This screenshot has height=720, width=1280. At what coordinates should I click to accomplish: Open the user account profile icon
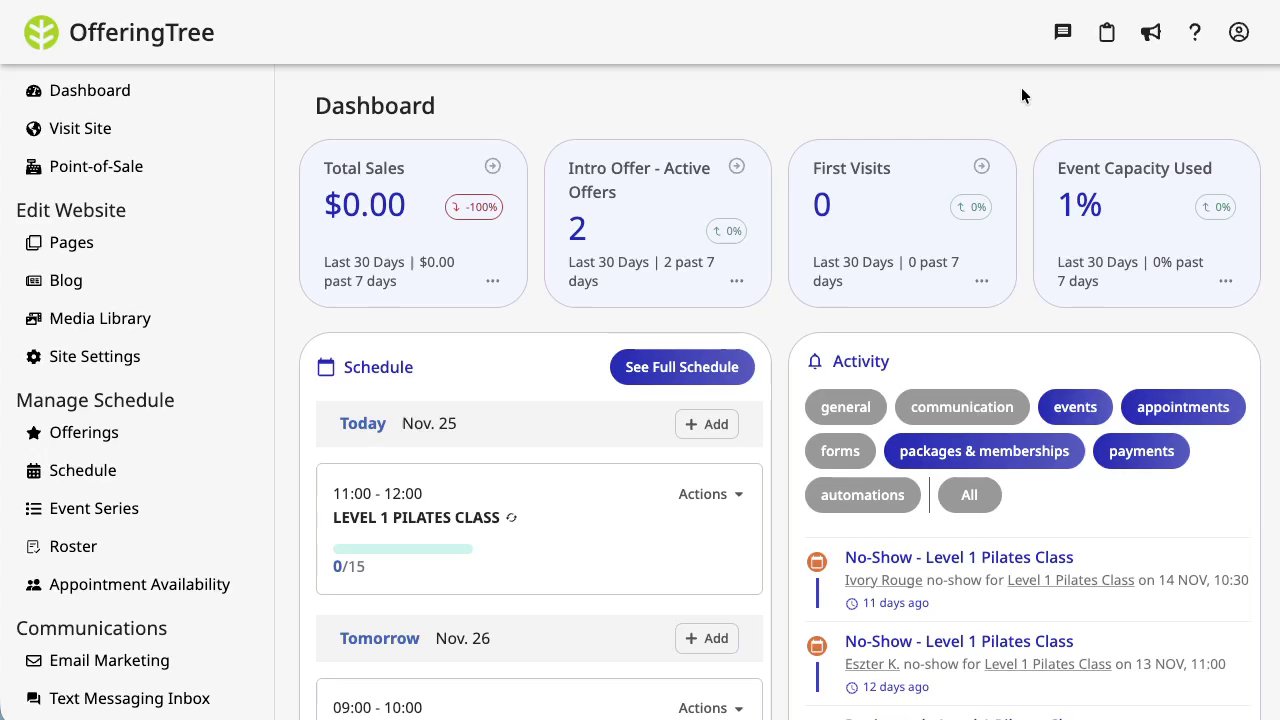pyautogui.click(x=1239, y=32)
